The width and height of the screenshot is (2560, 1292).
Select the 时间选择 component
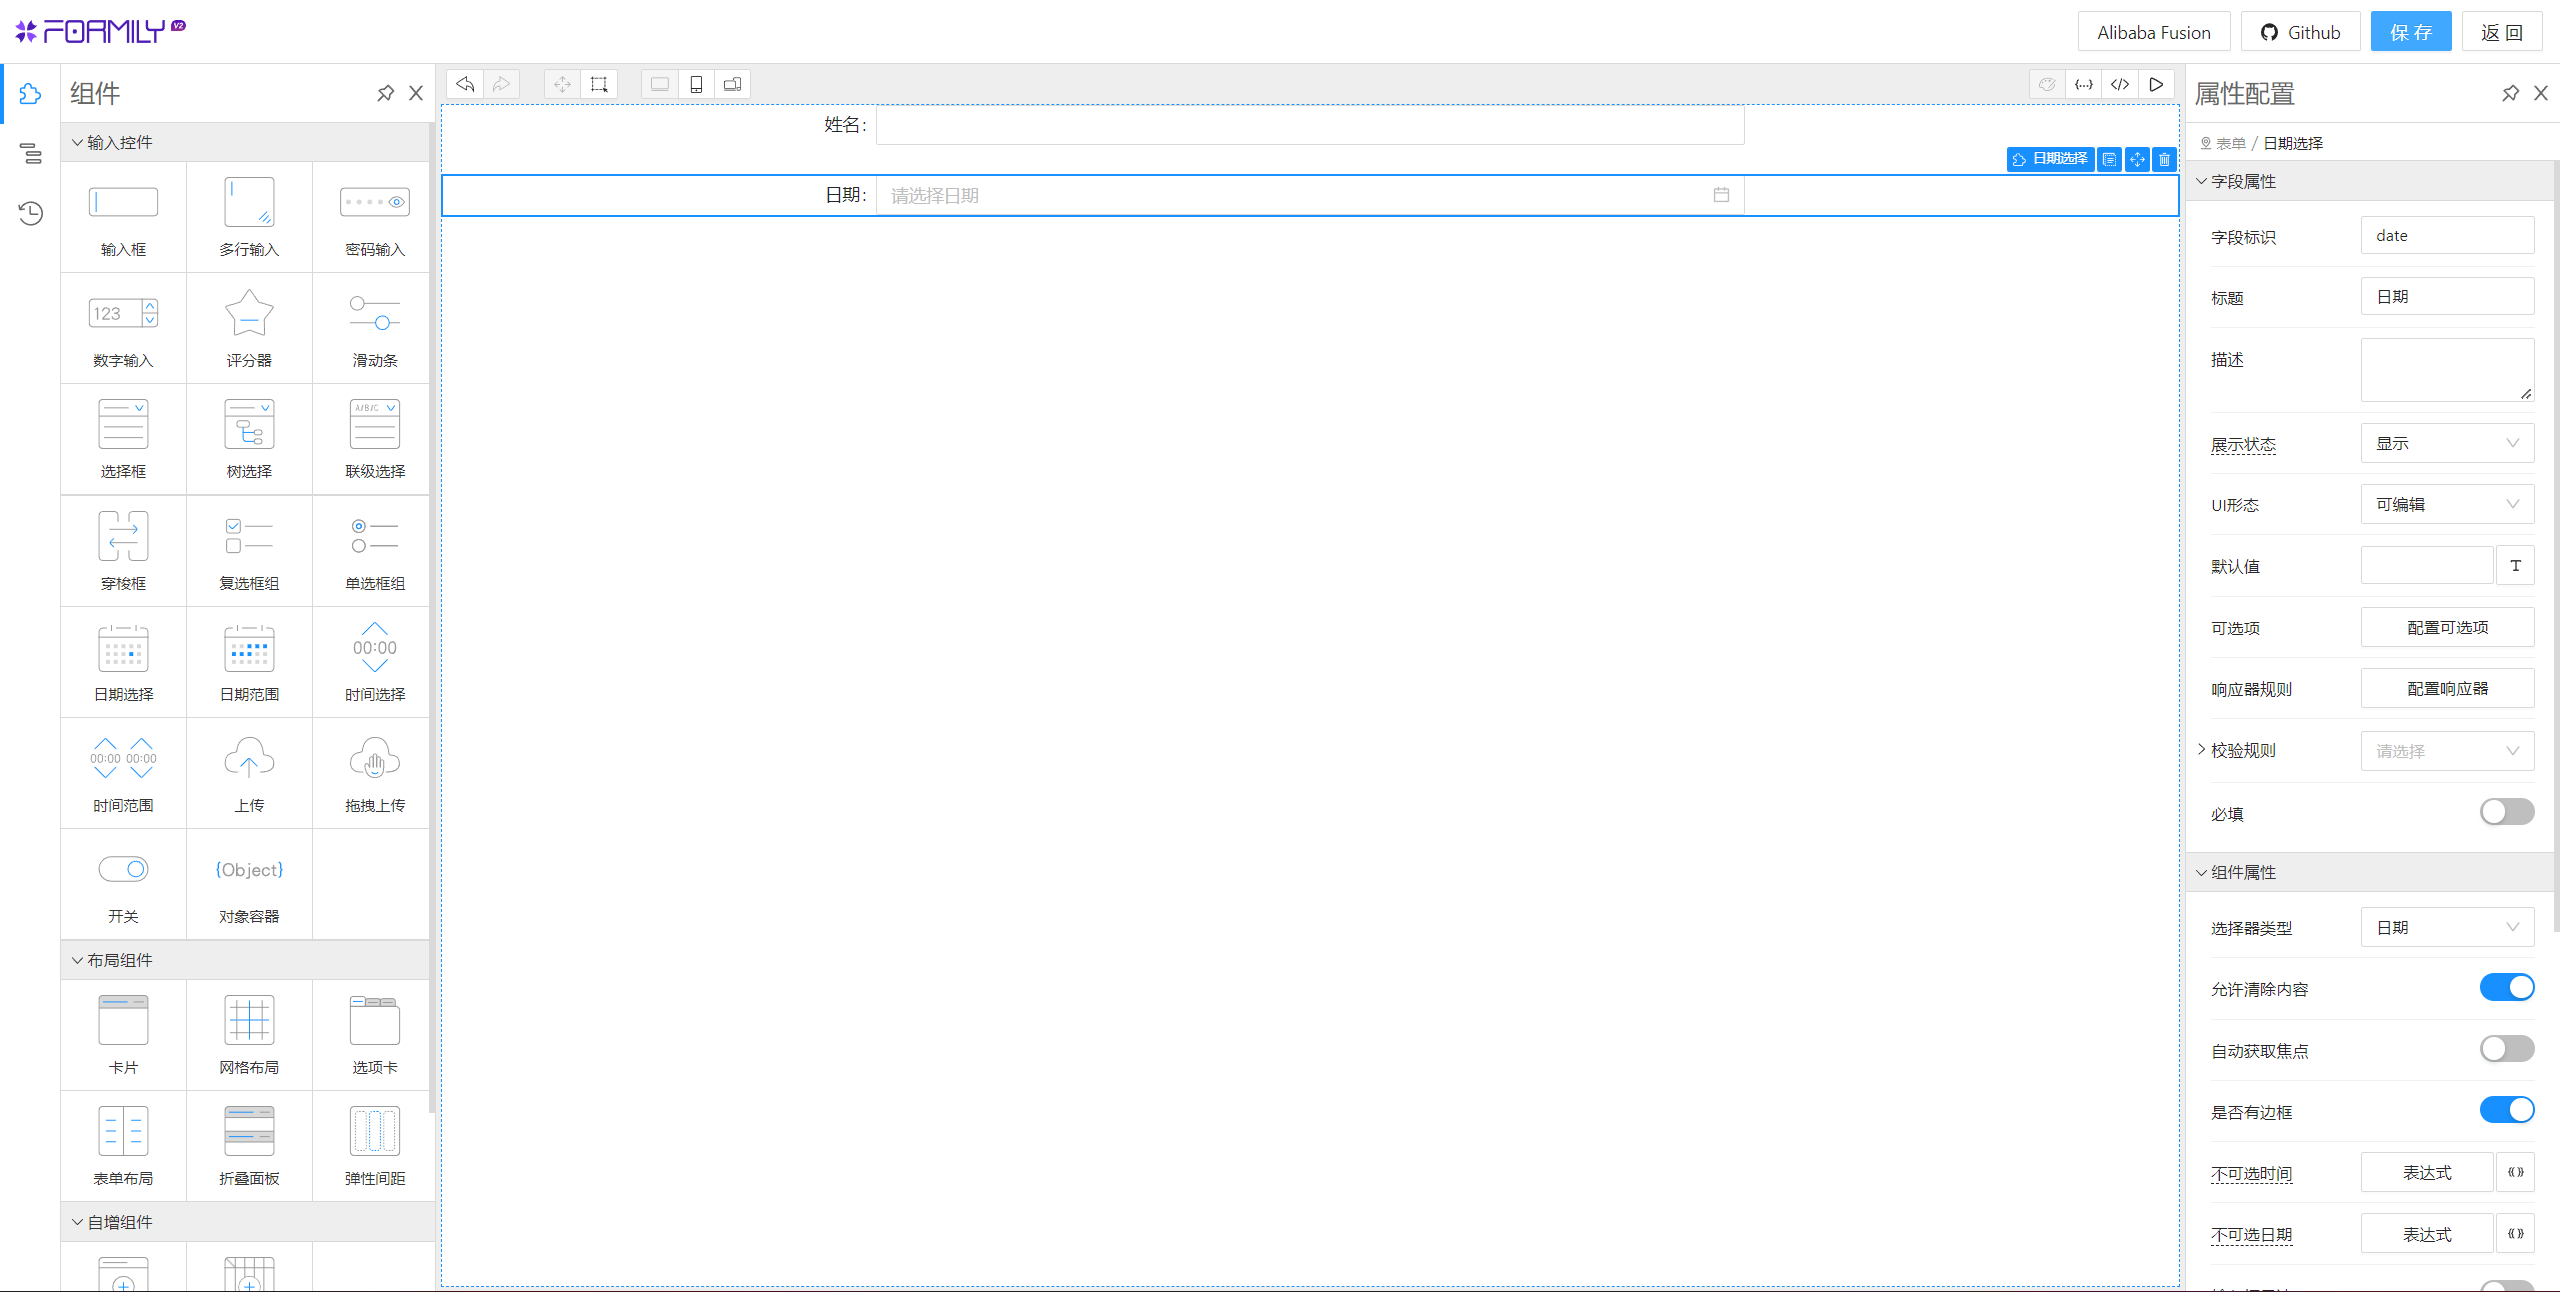[x=375, y=662]
